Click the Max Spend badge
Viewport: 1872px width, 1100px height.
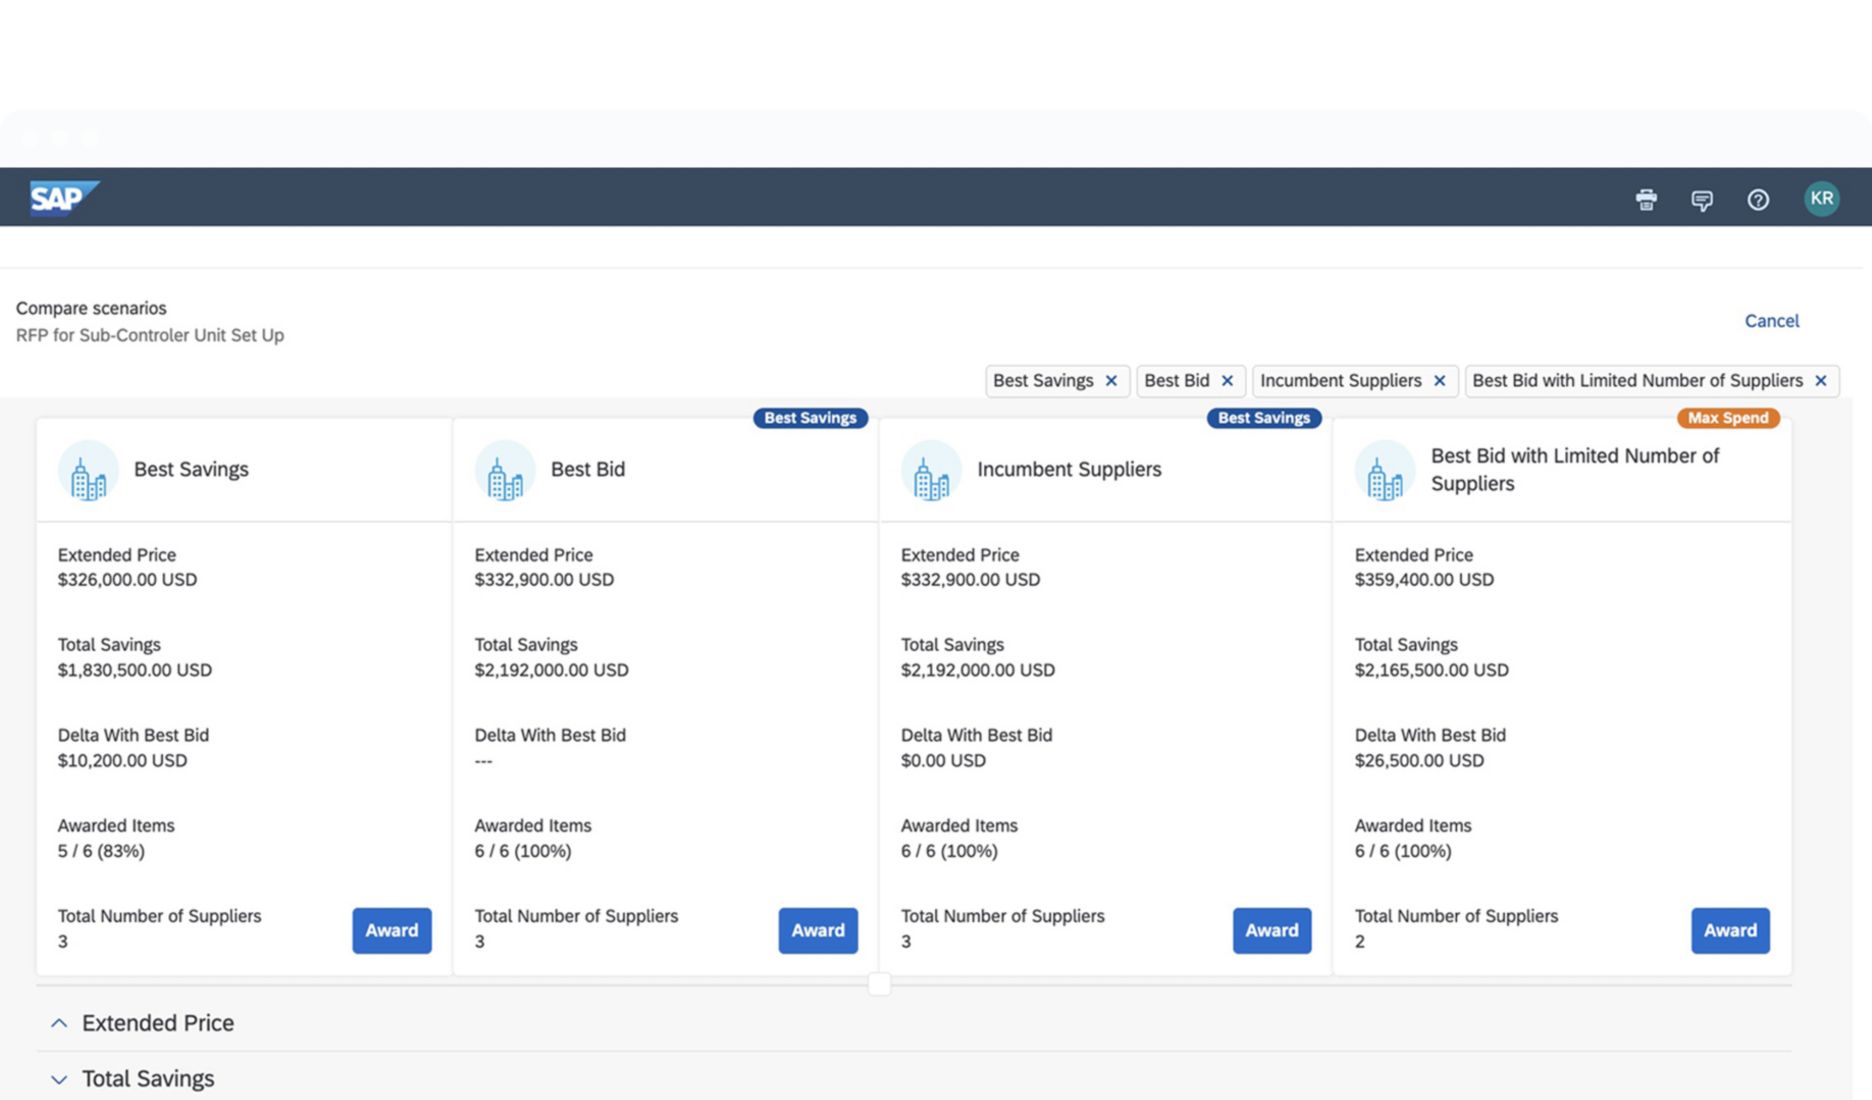tap(1728, 418)
